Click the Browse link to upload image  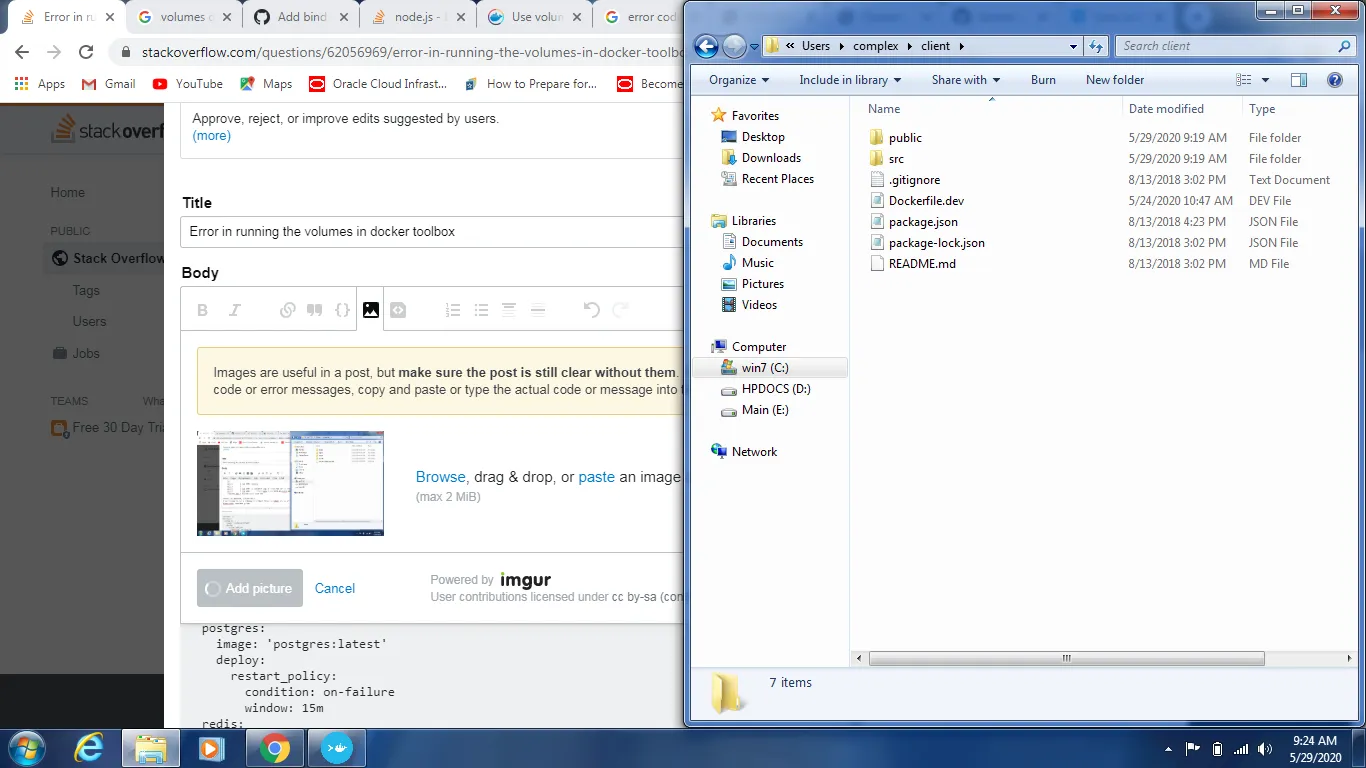click(441, 477)
